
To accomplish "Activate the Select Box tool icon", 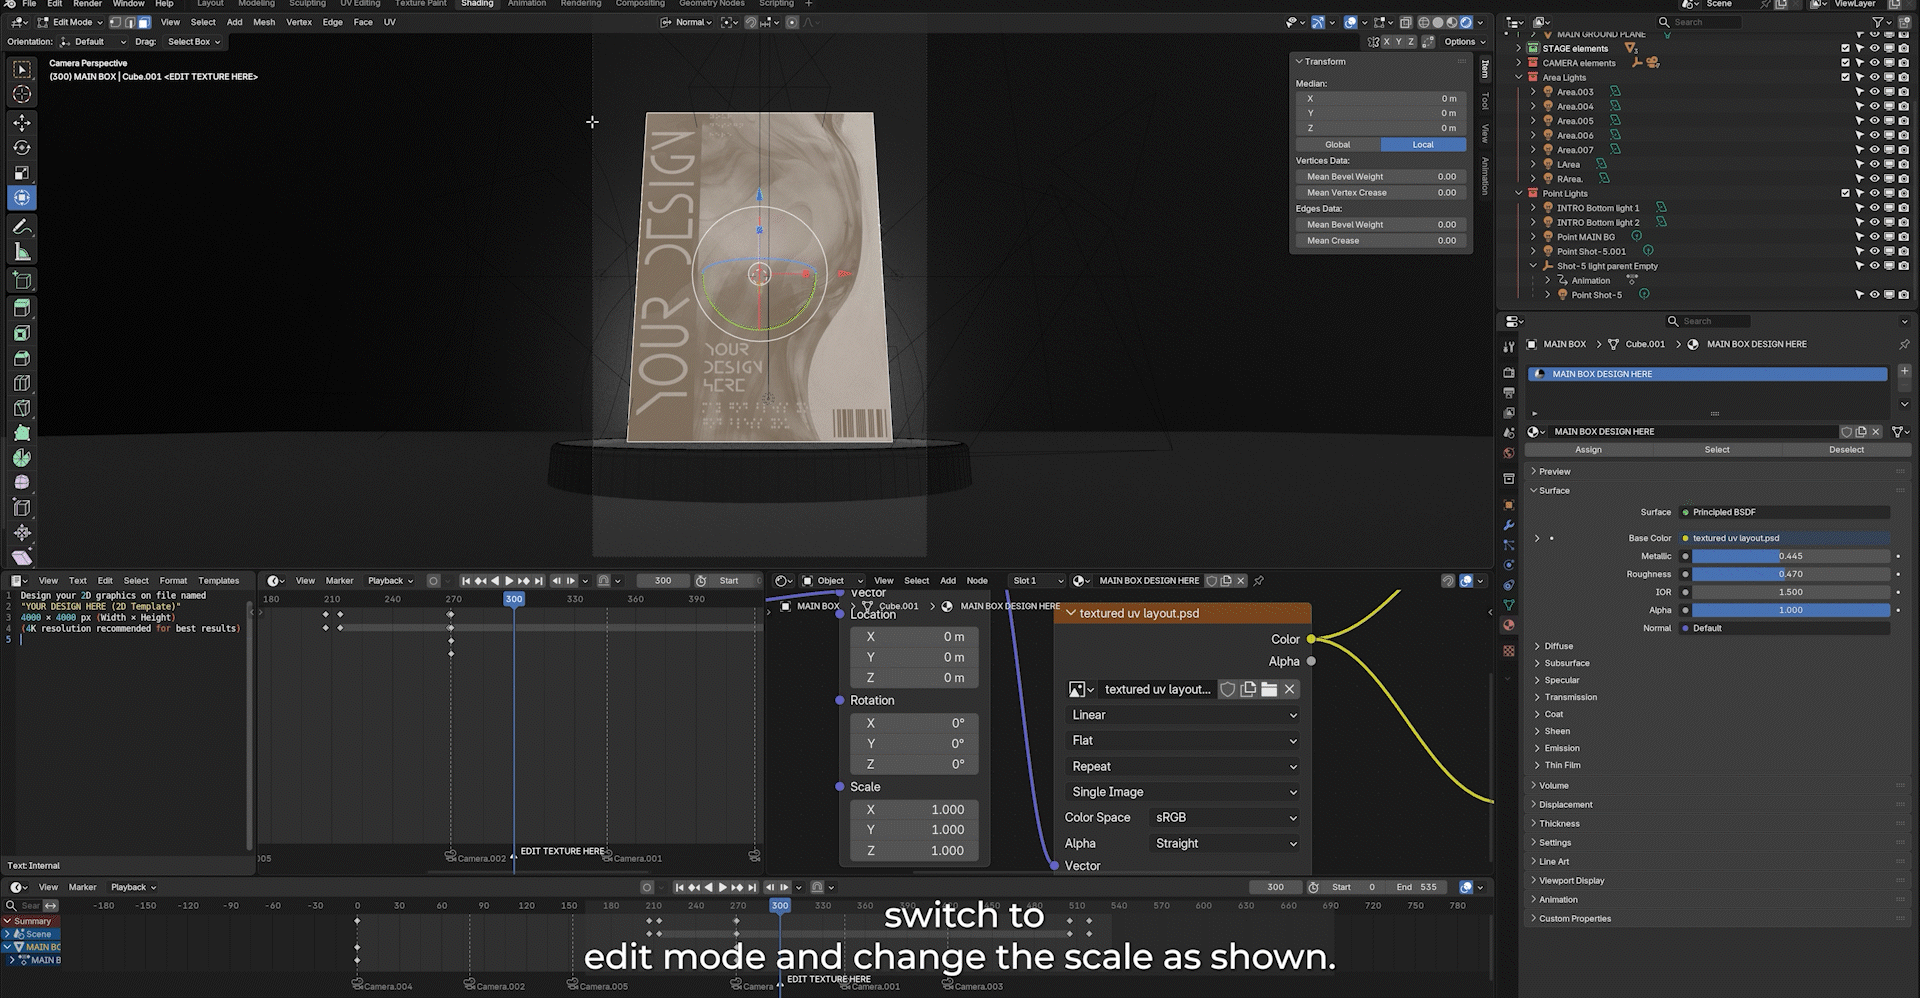I will click(22, 69).
